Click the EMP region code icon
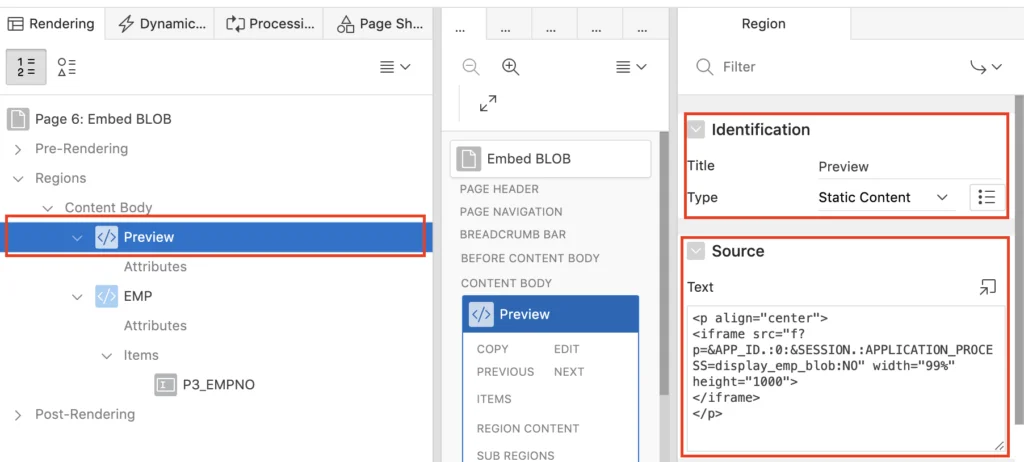This screenshot has width=1024, height=462. (106, 297)
